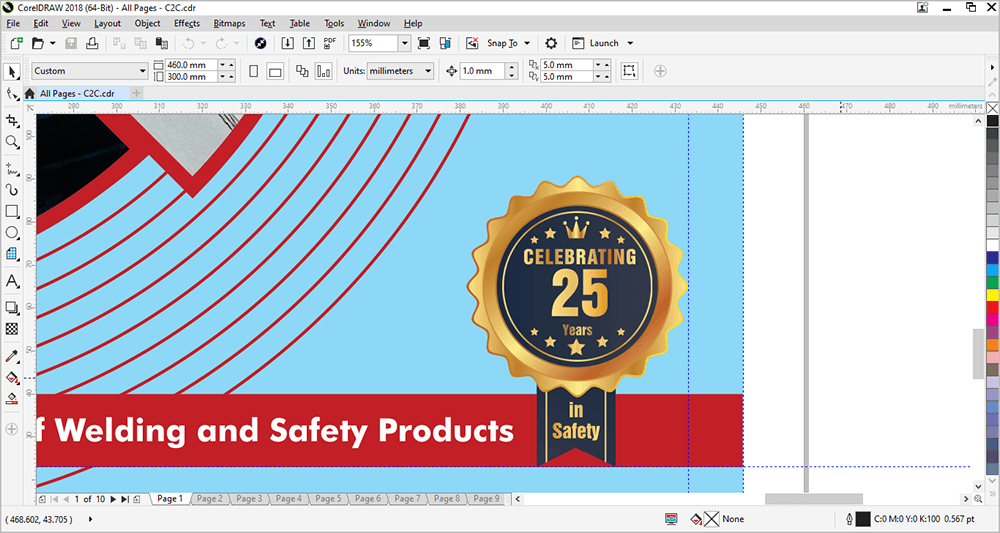This screenshot has height=533, width=1000.
Task: Add new document tab plus
Action: click(136, 94)
